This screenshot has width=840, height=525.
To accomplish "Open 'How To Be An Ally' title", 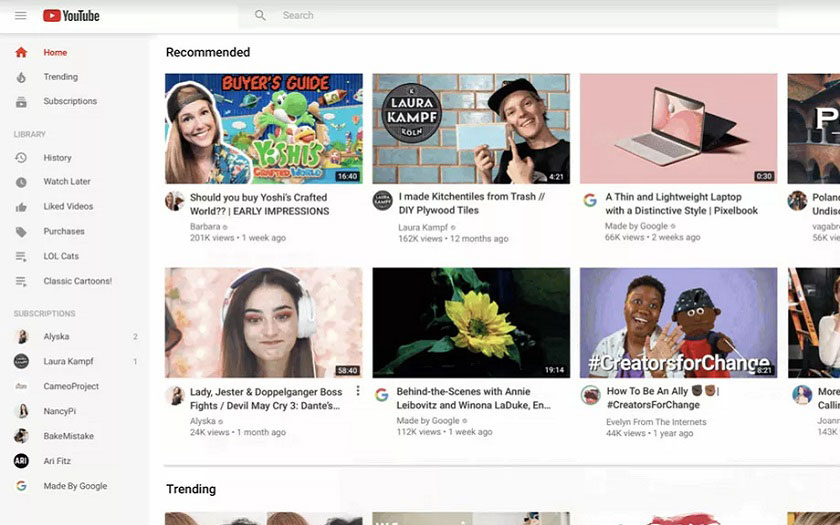I will point(662,398).
